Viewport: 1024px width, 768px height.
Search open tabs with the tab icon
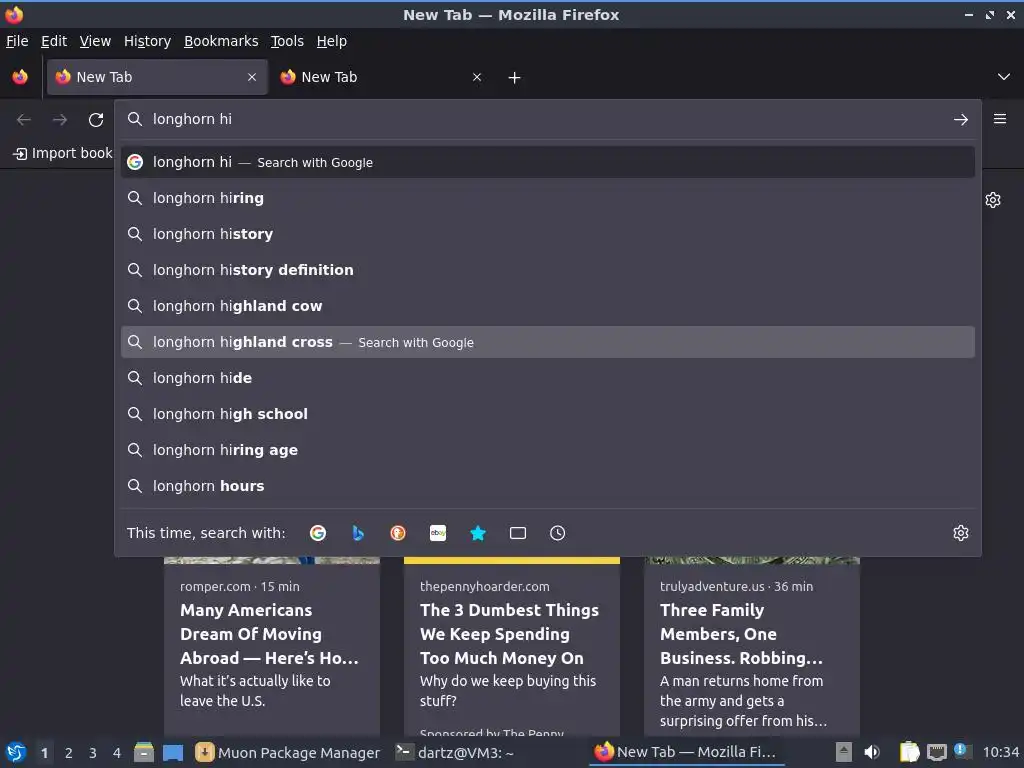click(518, 533)
